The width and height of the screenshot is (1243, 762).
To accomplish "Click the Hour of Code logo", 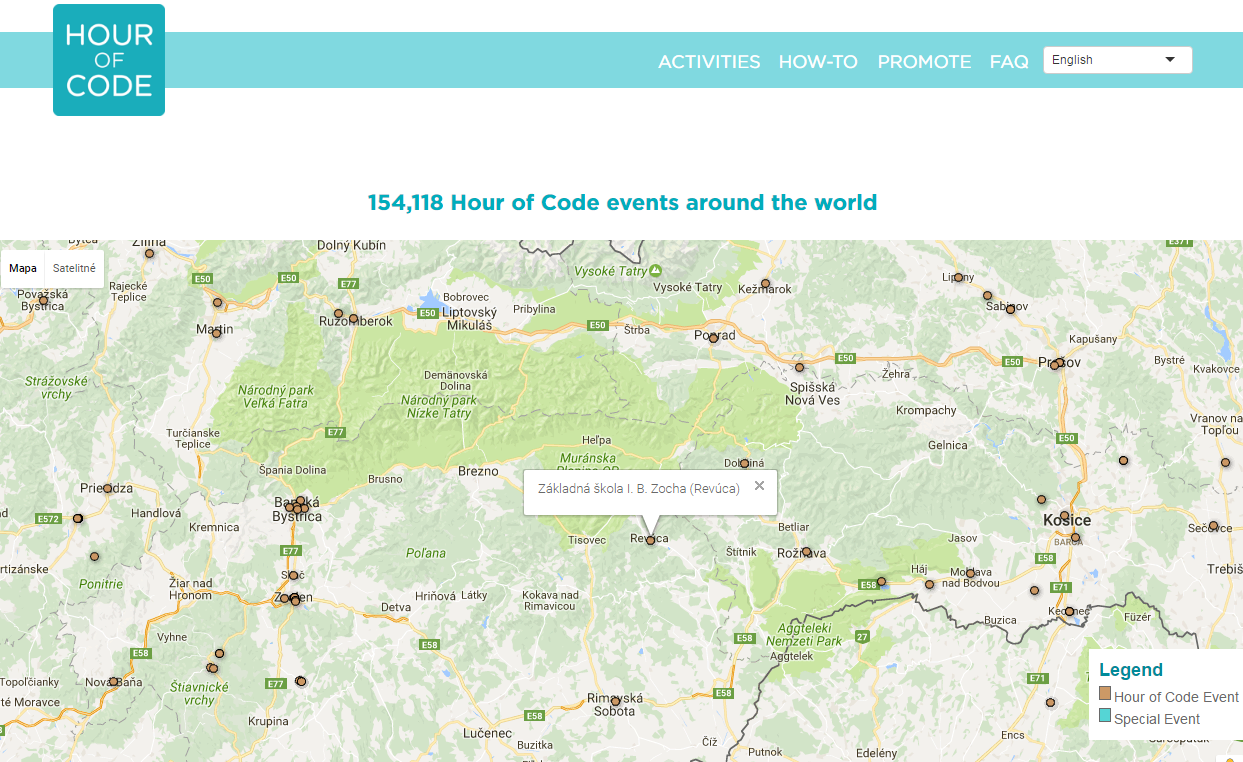I will 109,60.
